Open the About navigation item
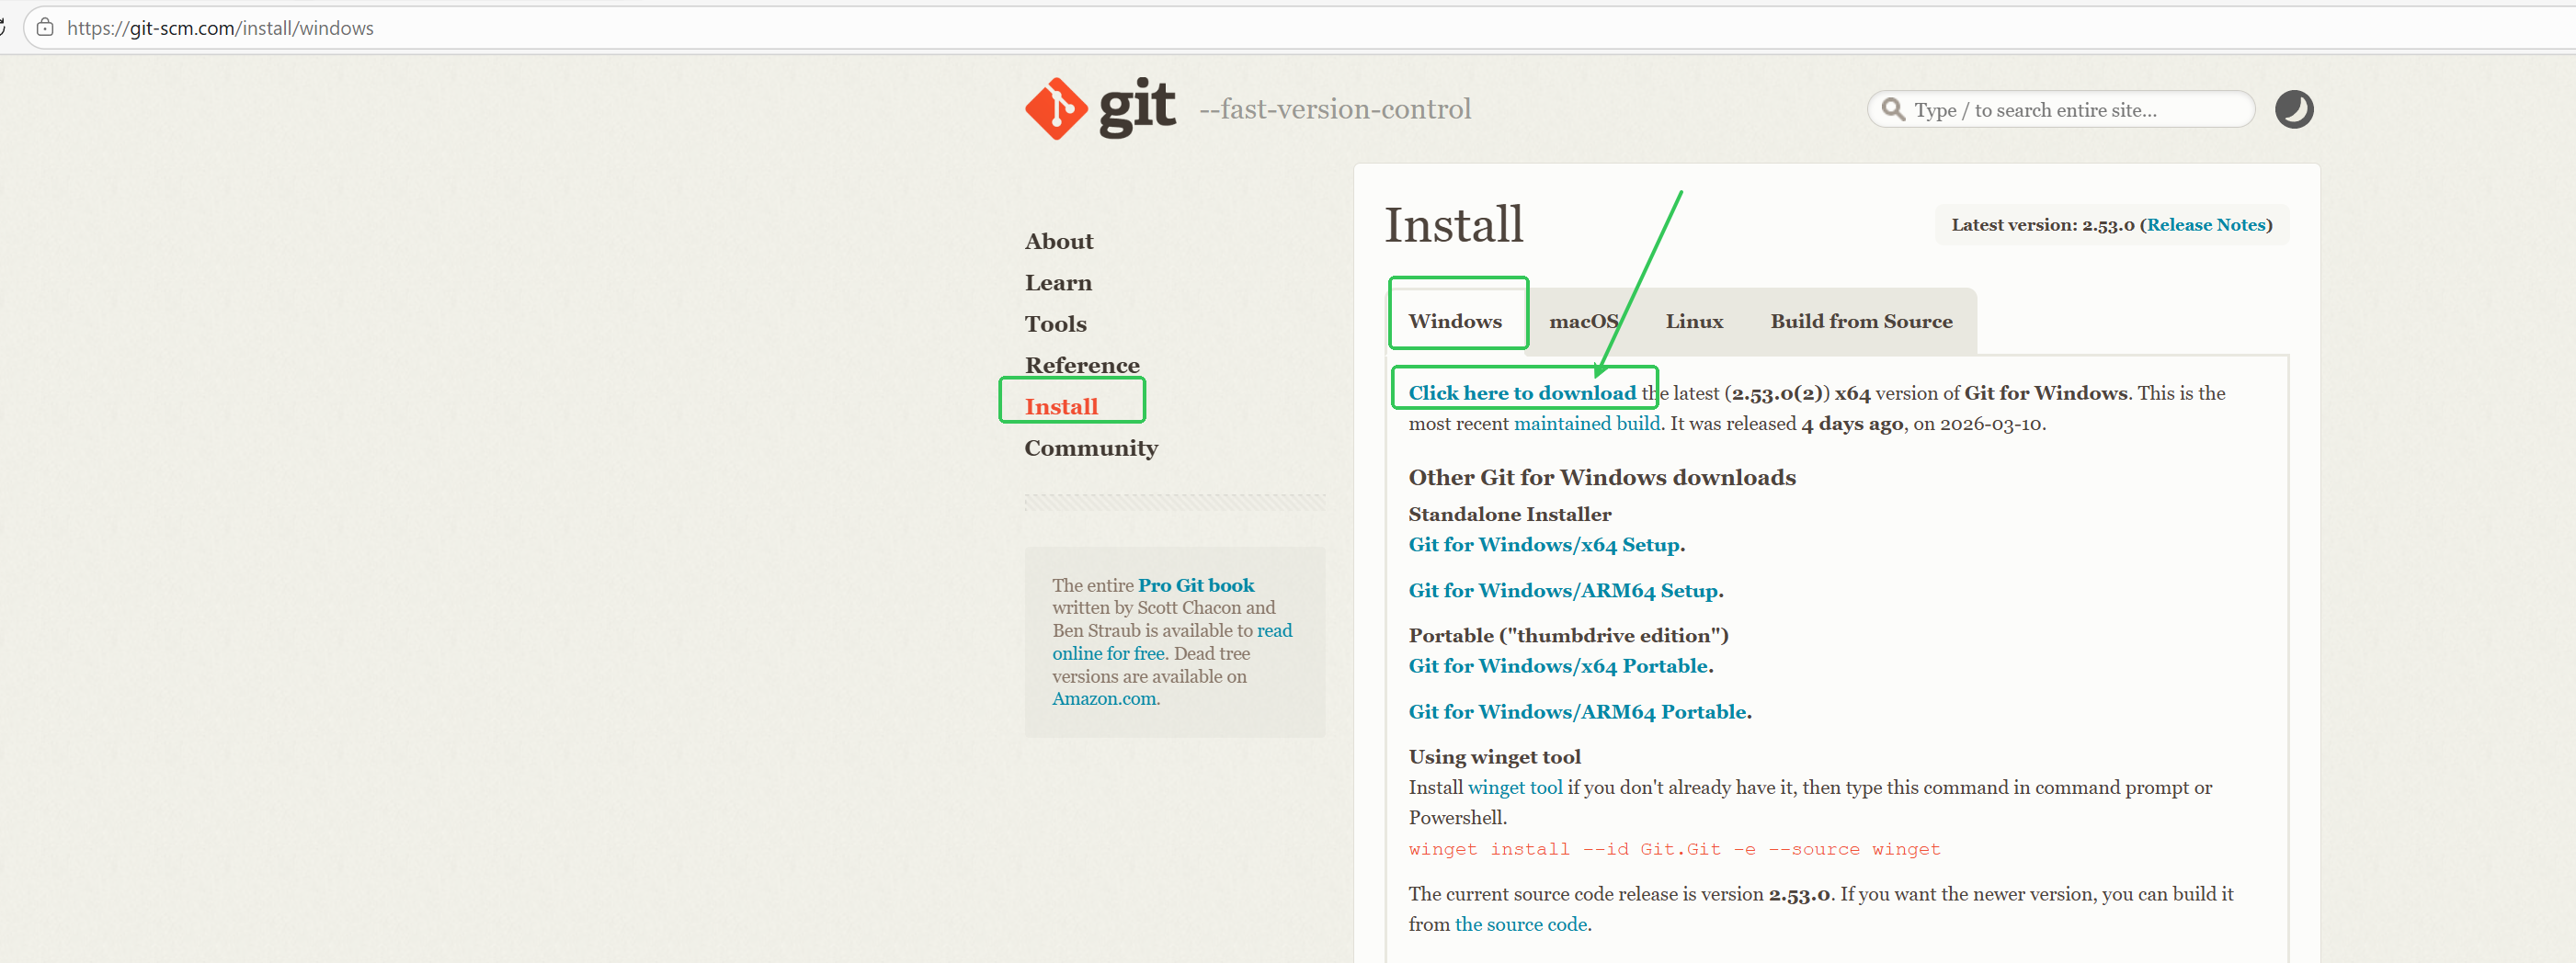This screenshot has width=2576, height=963. click(1059, 241)
